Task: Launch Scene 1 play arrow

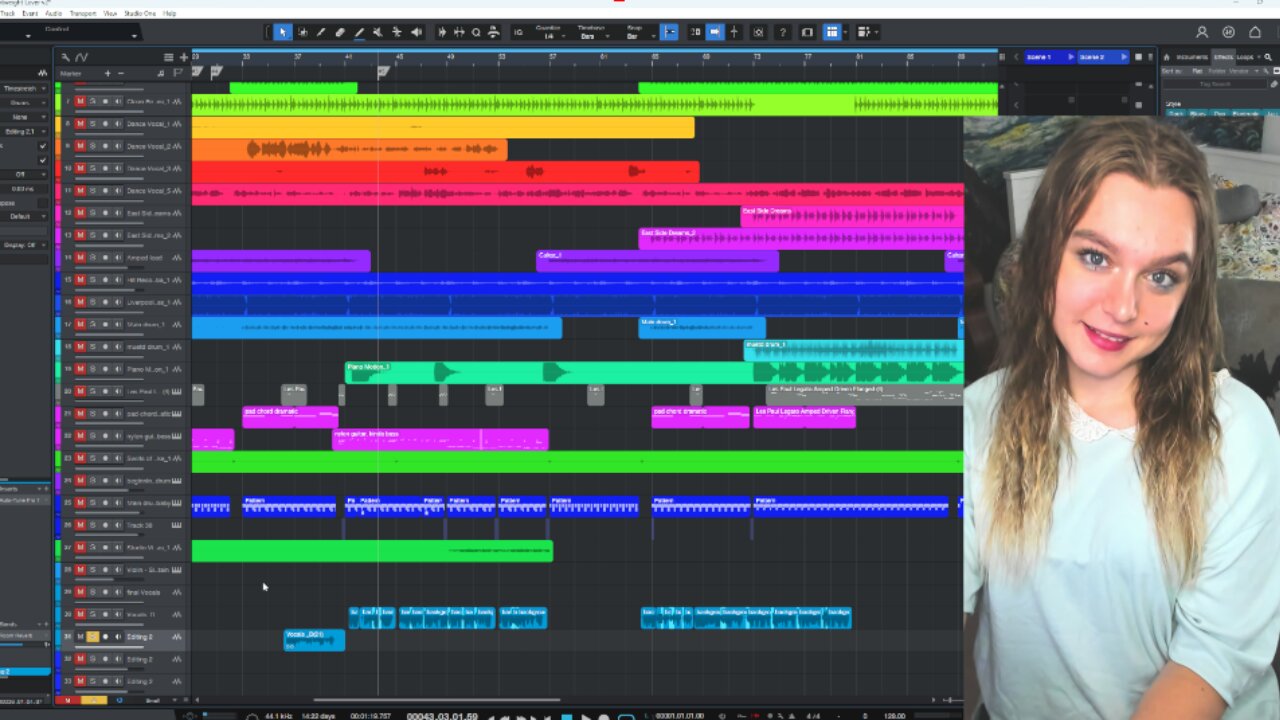Action: pos(1071,57)
